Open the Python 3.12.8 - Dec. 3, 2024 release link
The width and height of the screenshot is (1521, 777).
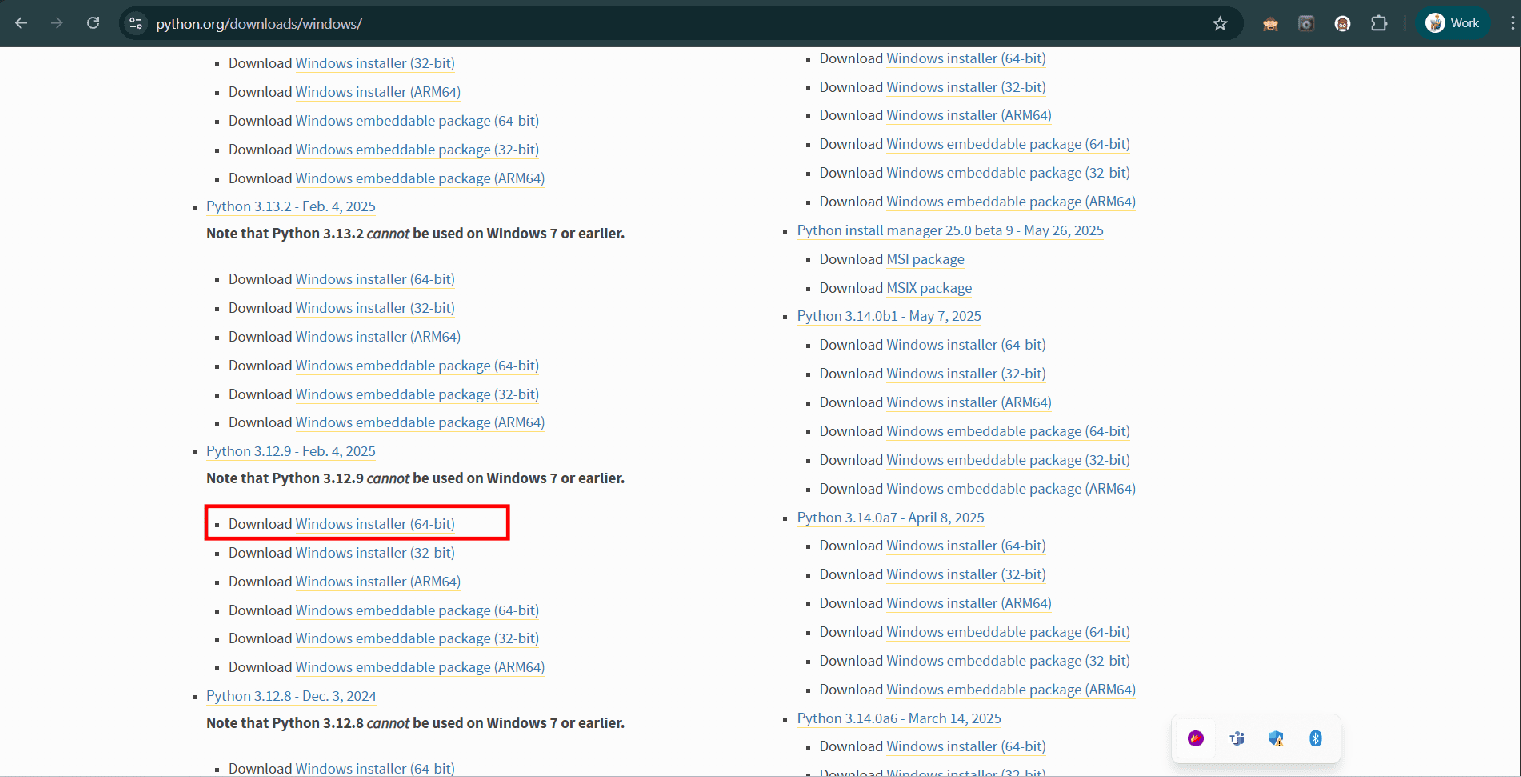click(x=291, y=697)
